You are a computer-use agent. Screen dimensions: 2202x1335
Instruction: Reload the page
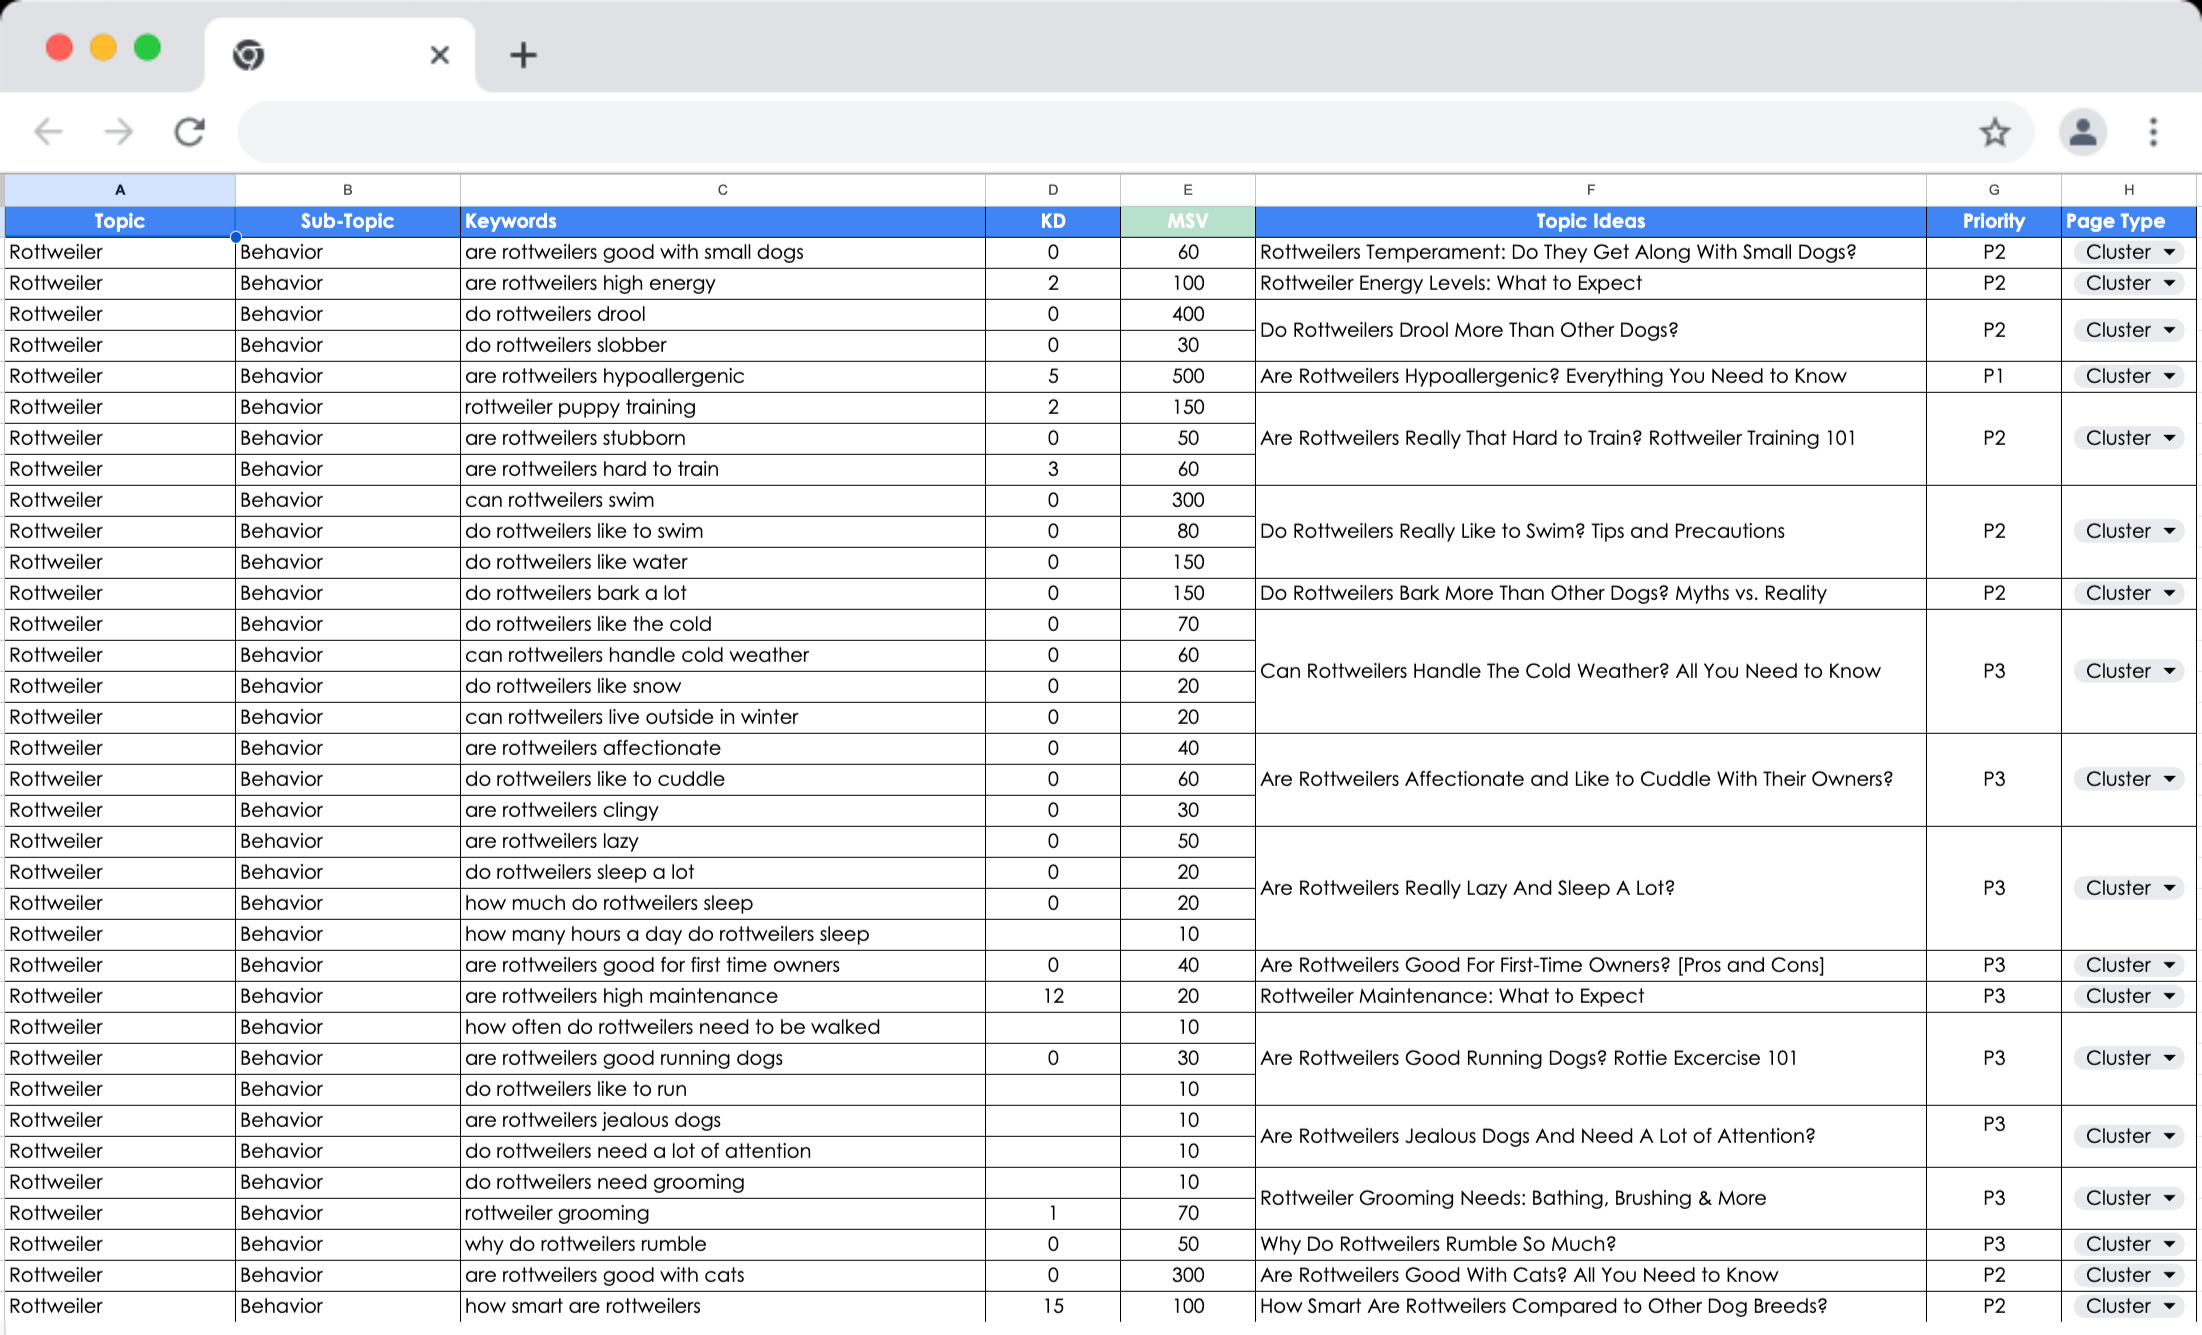coord(190,132)
